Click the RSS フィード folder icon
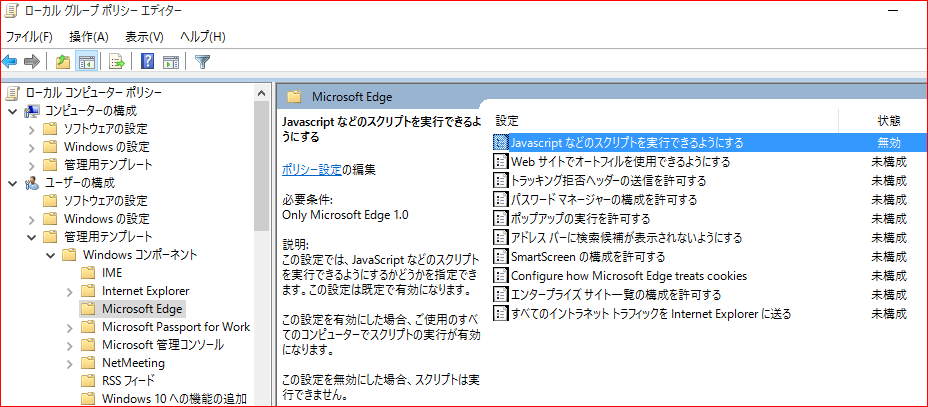This screenshot has height=407, width=928. click(88, 380)
